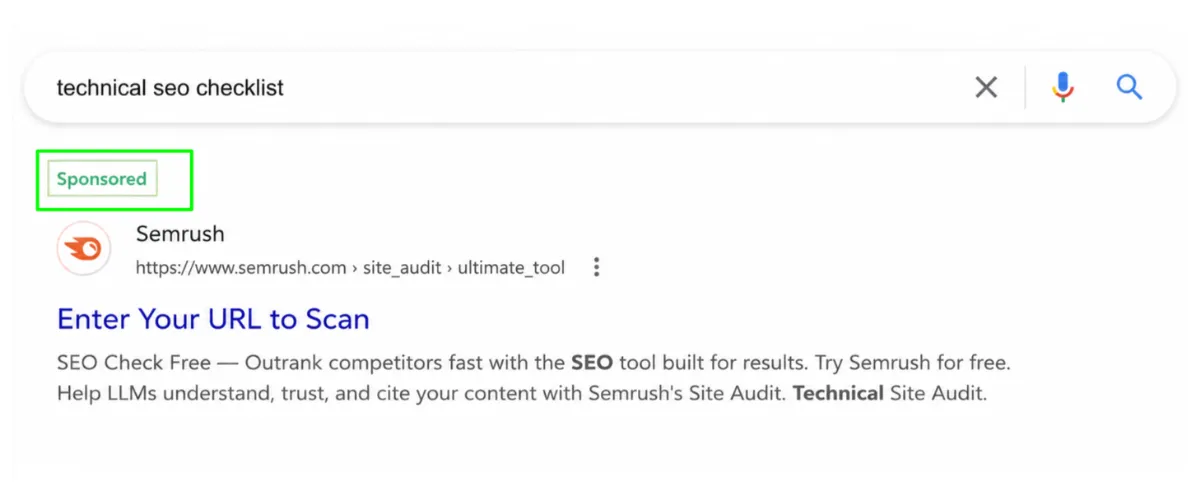The width and height of the screenshot is (1200, 500).
Task: Click the Semrush site name
Action: [x=180, y=235]
